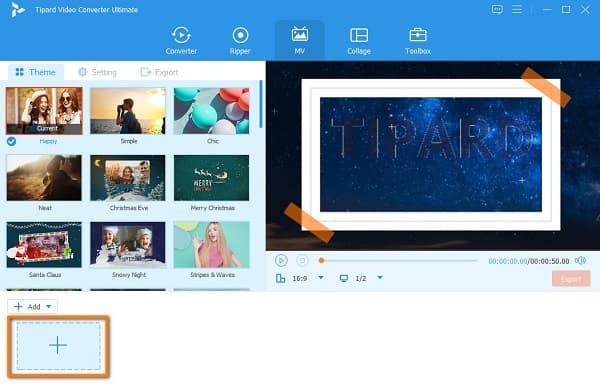The height and width of the screenshot is (388, 600).
Task: Expand the Add button dropdown arrow
Action: (x=49, y=306)
